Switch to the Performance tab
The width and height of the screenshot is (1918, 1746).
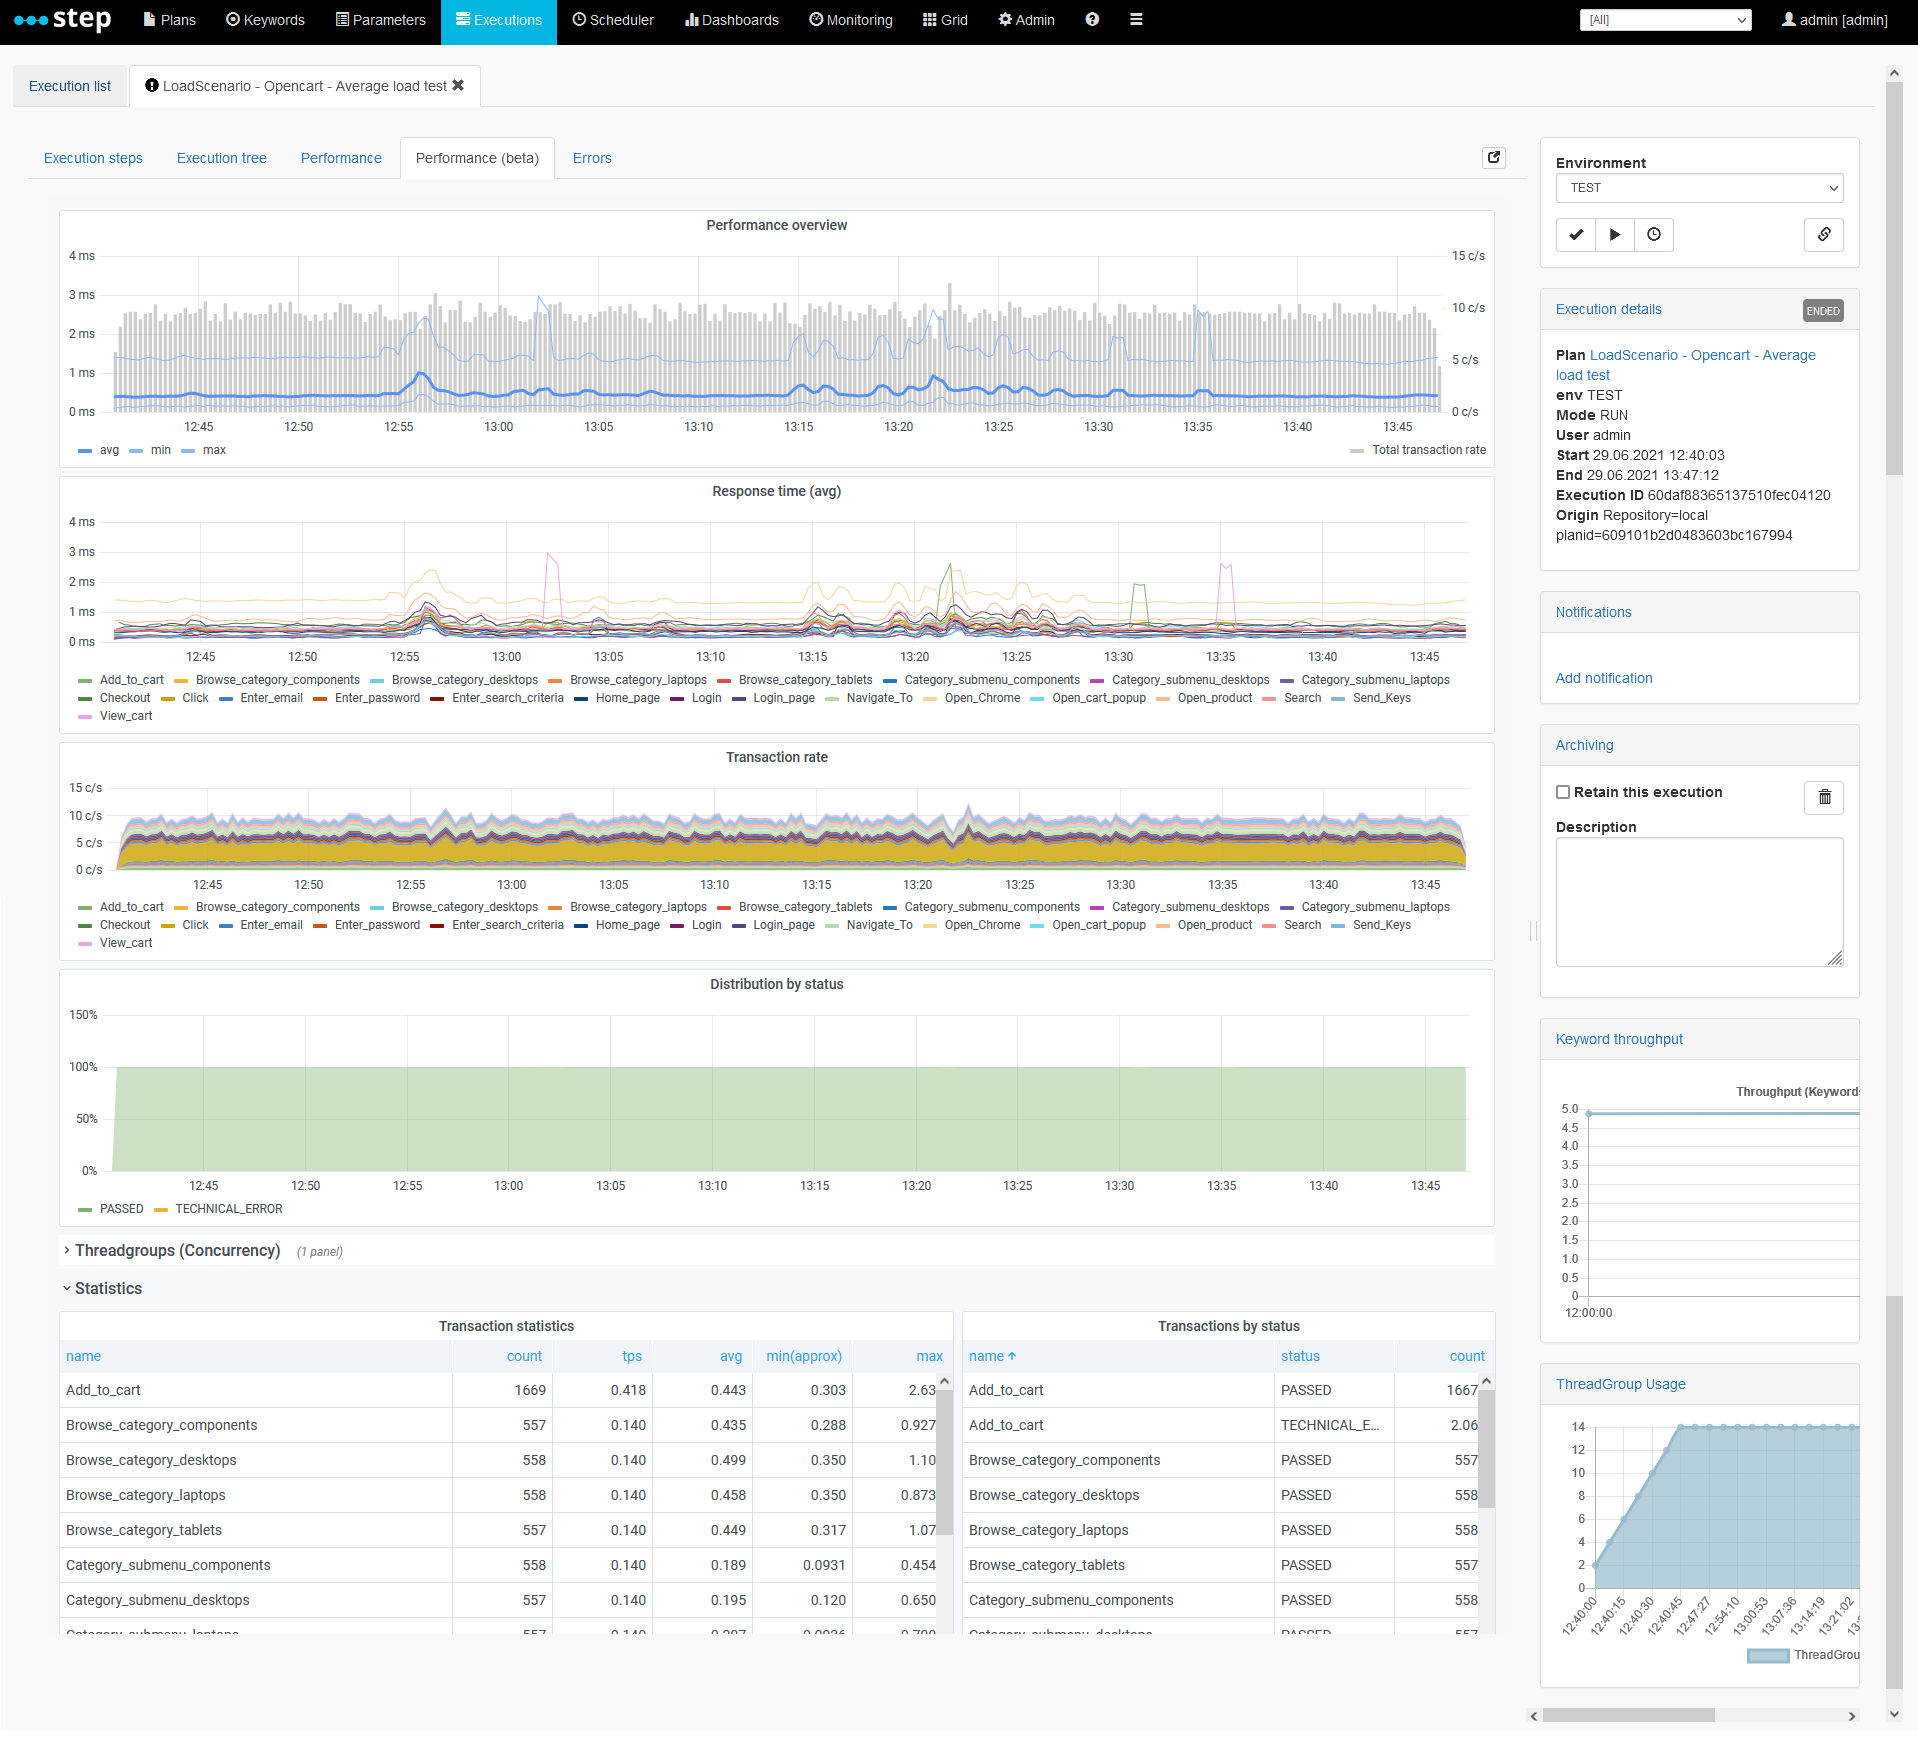341,158
